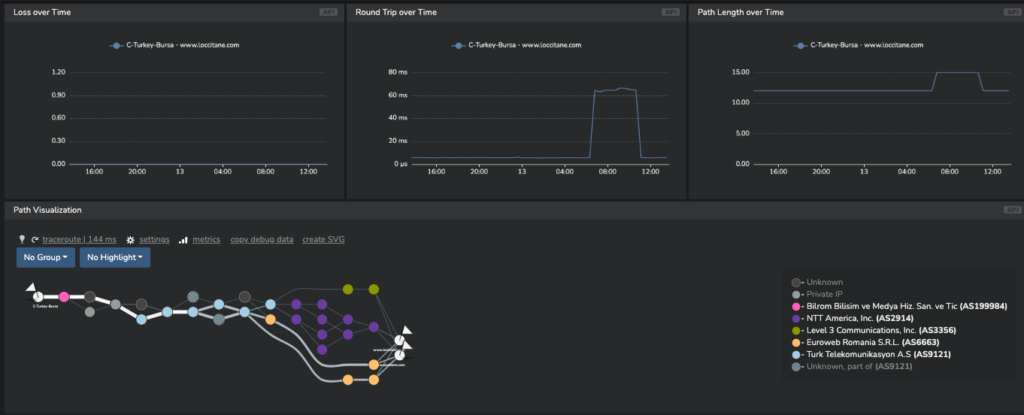Click the olive Level 3 Communications legend swatch
This screenshot has height=415, width=1024.
tap(796, 331)
